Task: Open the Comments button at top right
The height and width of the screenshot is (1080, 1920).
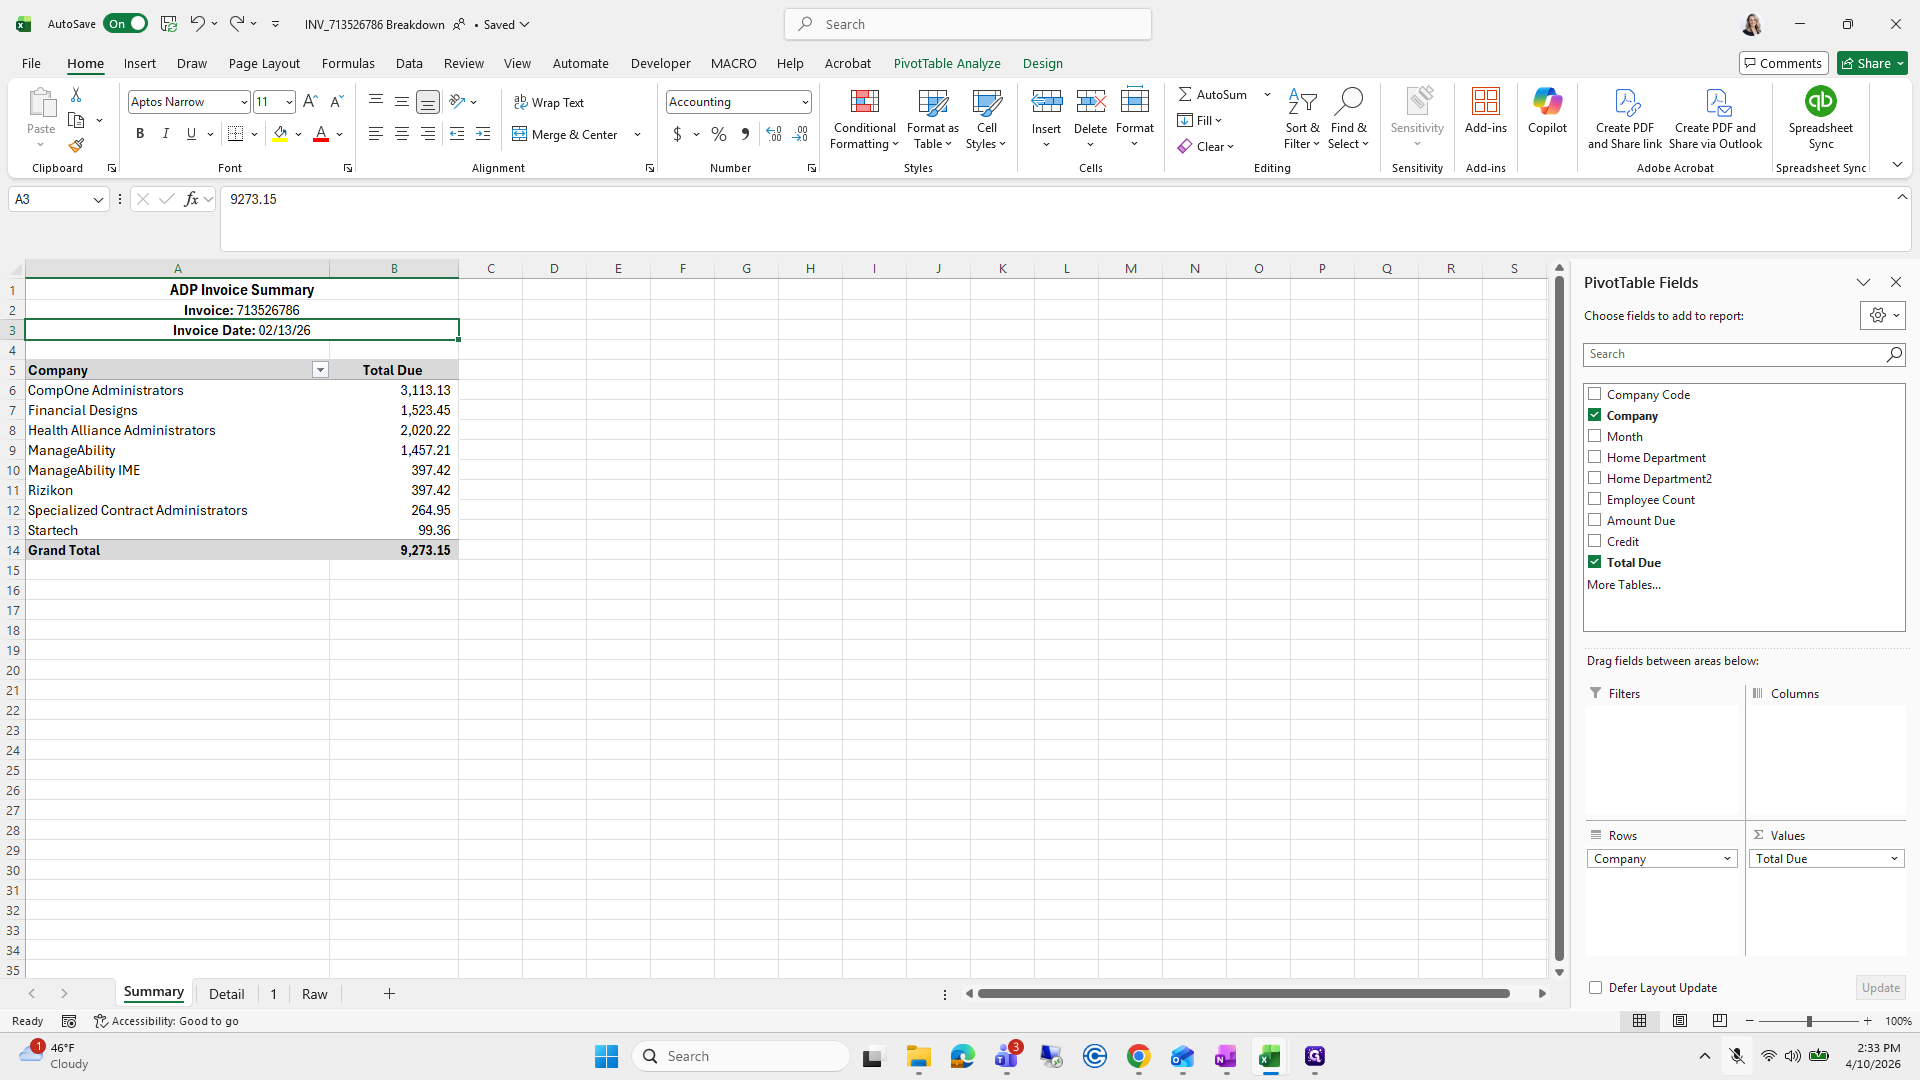Action: coord(1783,63)
